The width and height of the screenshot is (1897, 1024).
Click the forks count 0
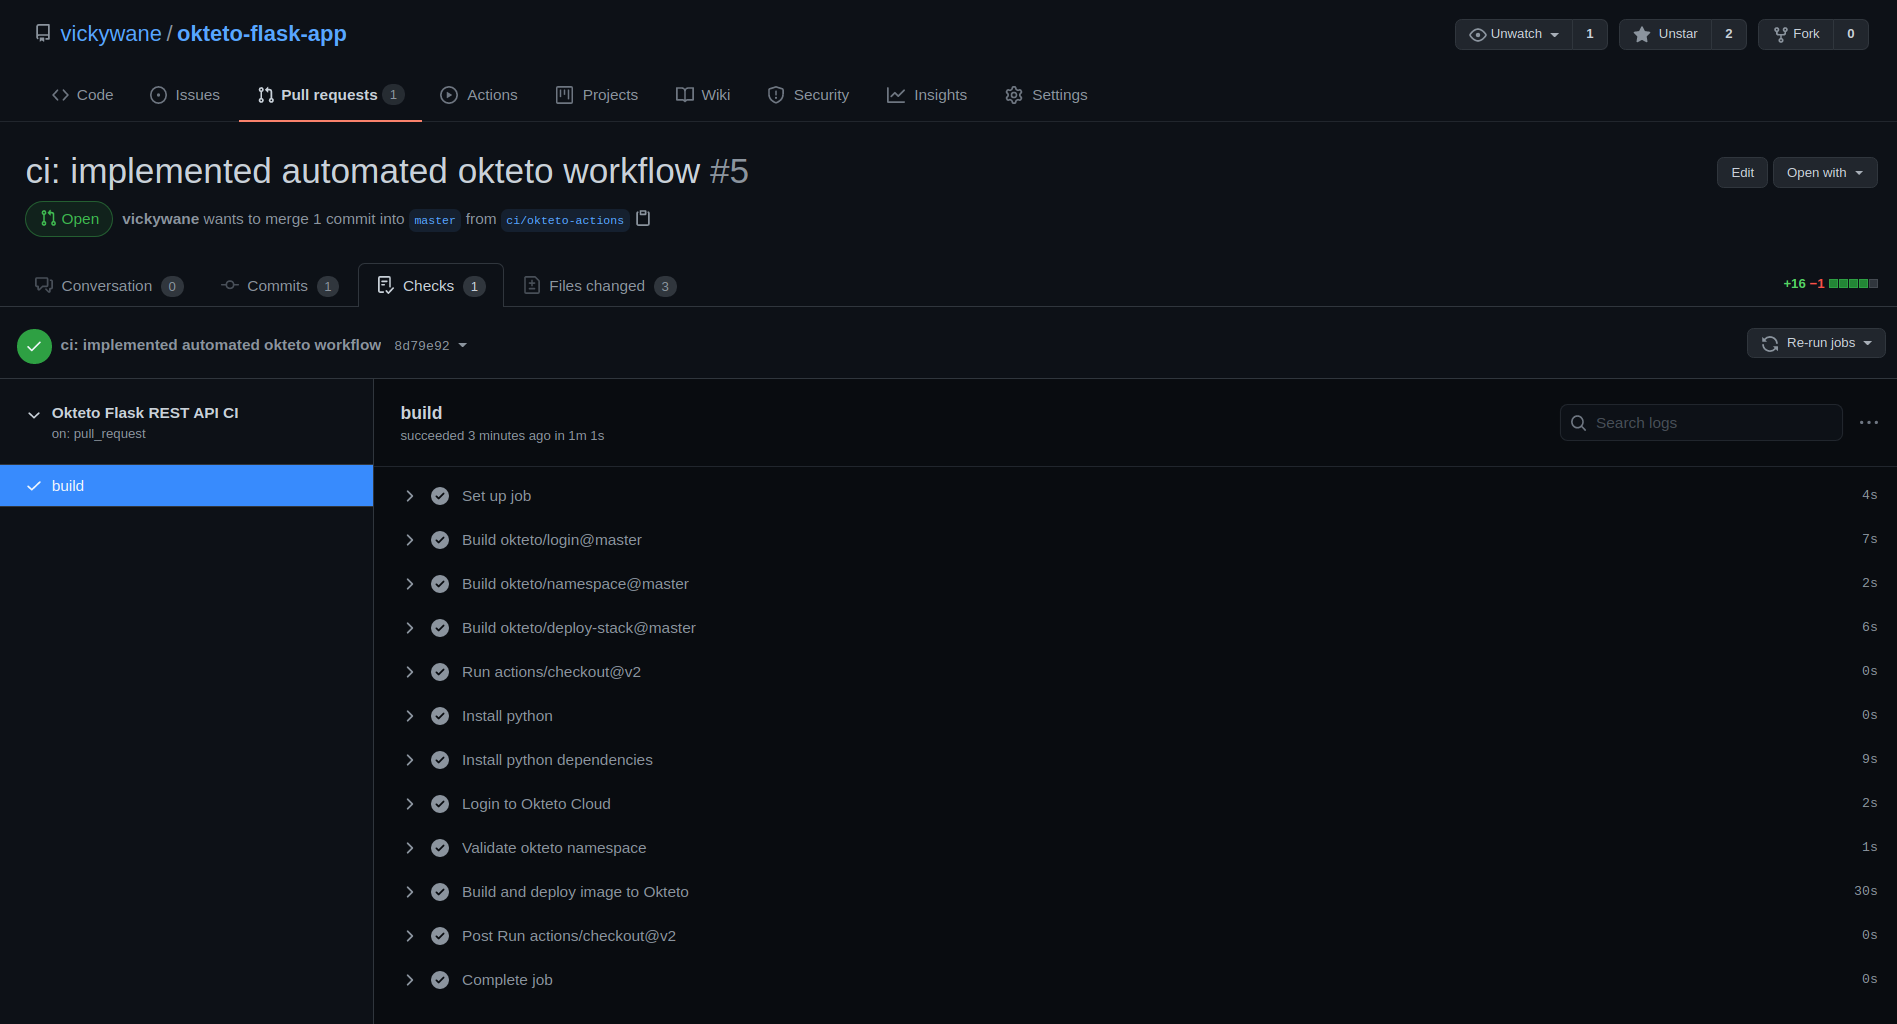tap(1851, 34)
